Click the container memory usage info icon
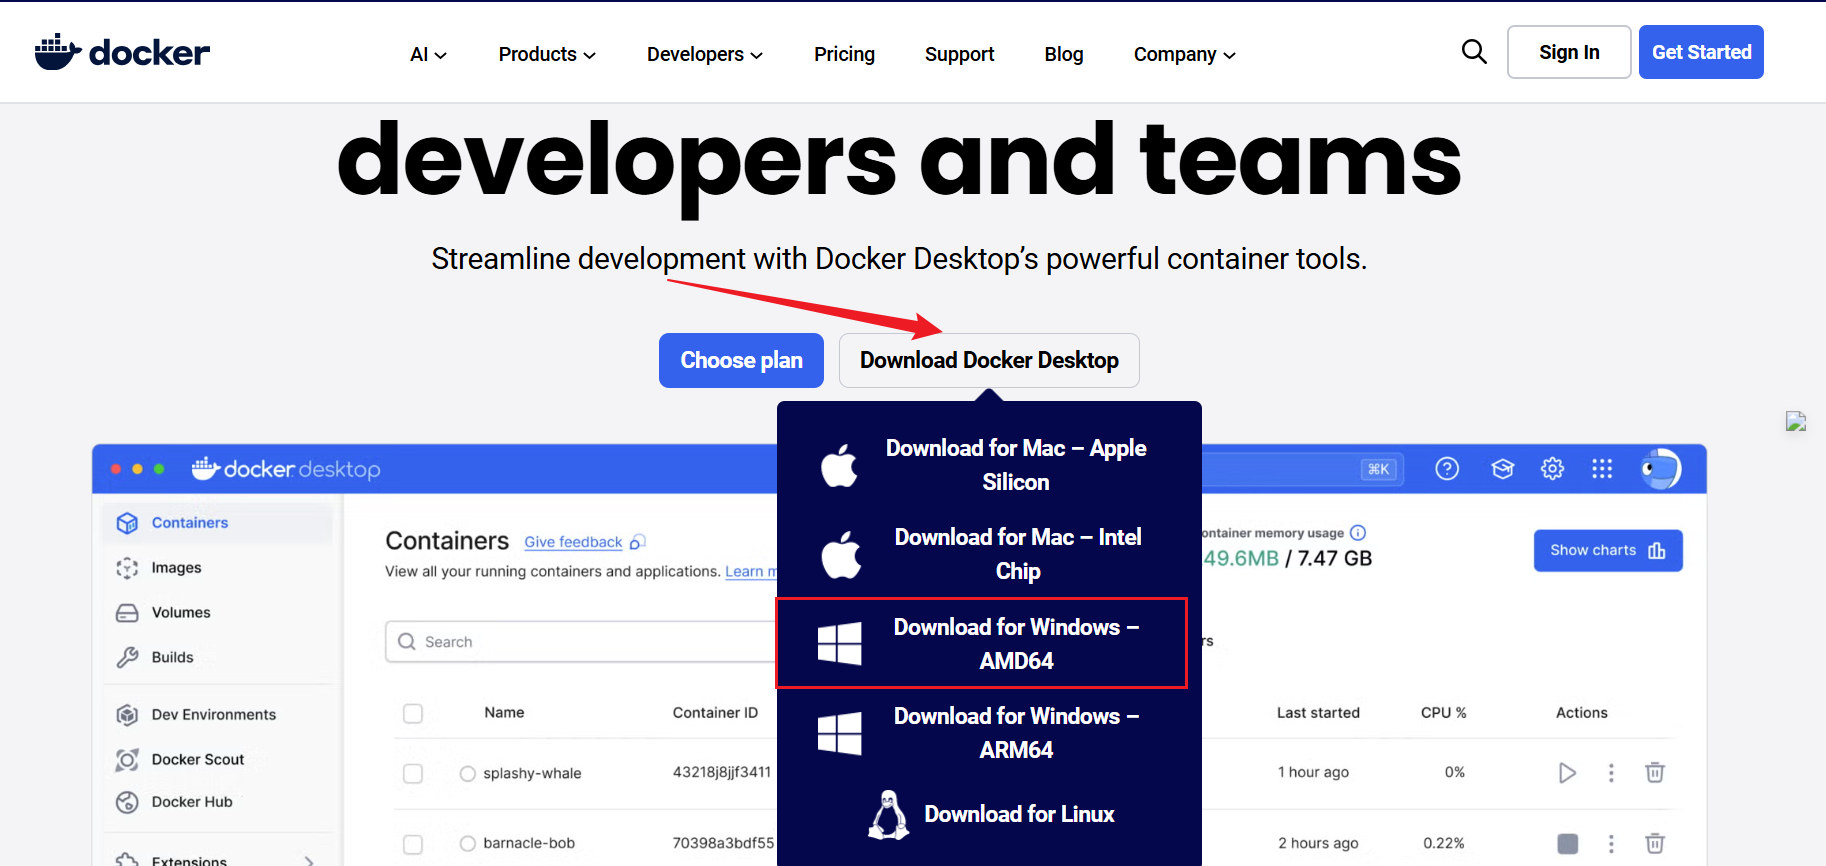Image resolution: width=1826 pixels, height=866 pixels. [x=1358, y=533]
